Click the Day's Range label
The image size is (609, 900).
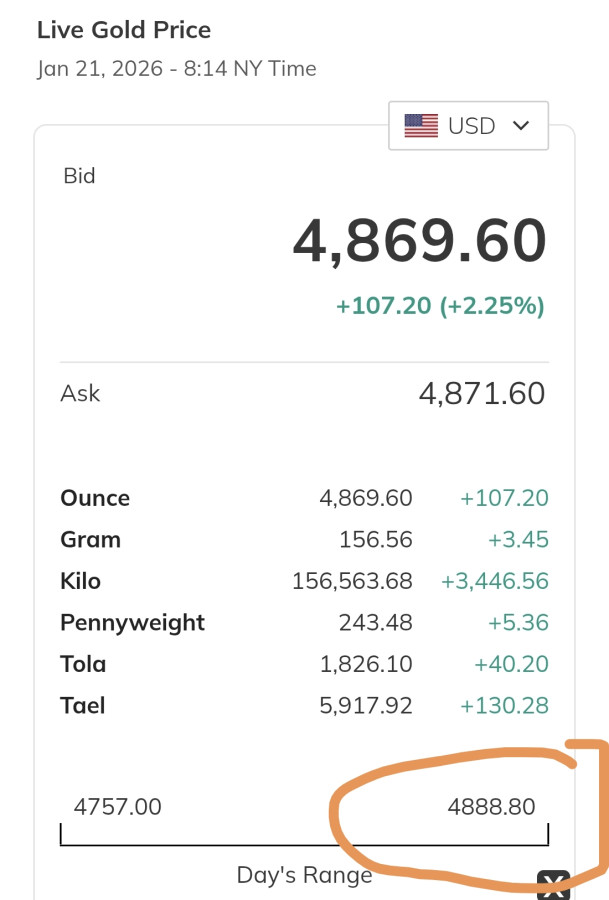(x=304, y=875)
